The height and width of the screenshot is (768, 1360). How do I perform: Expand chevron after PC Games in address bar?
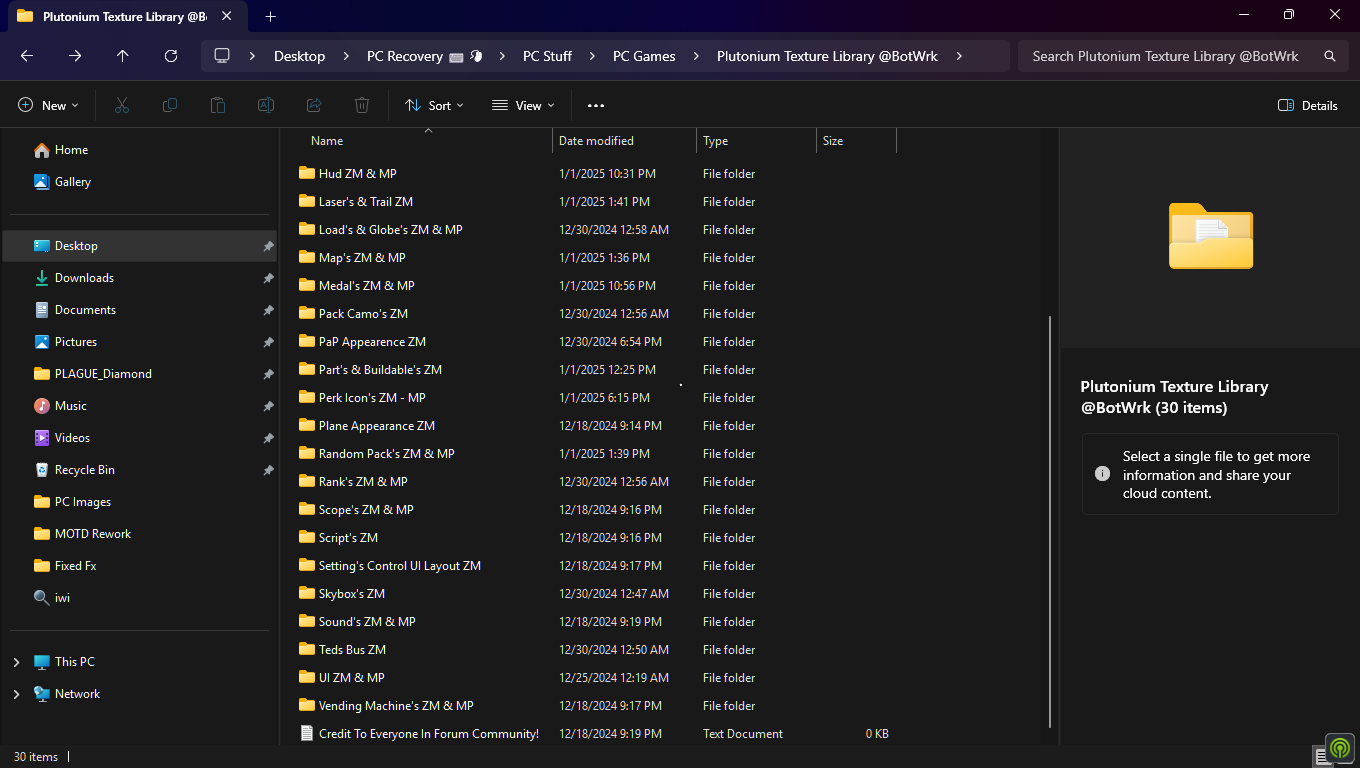click(696, 56)
